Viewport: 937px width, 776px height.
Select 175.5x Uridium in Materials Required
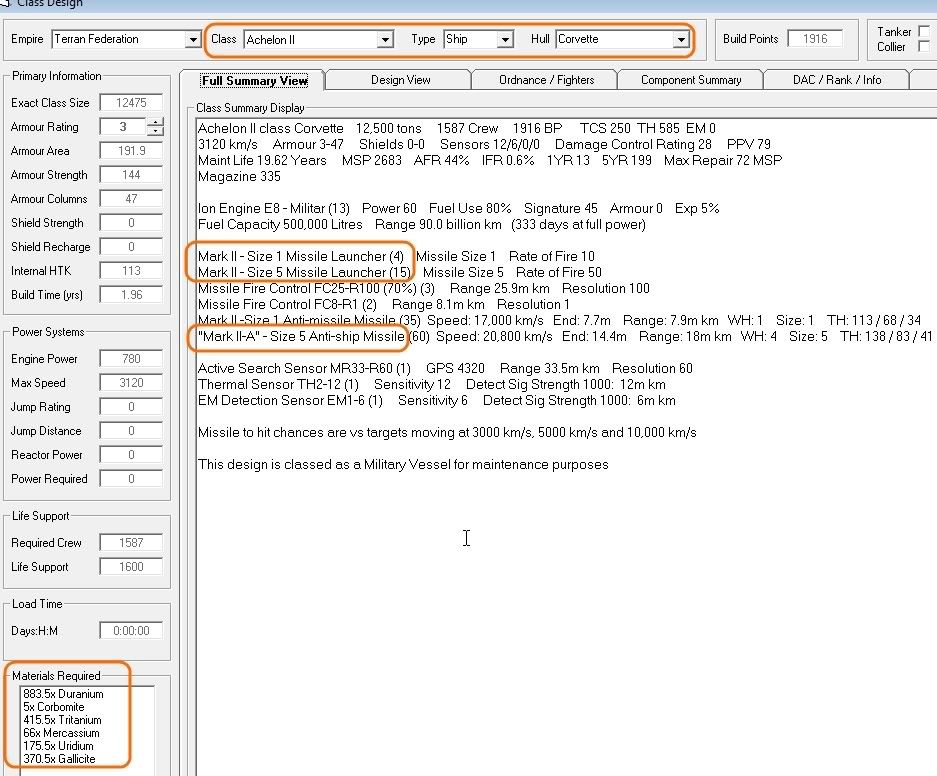click(x=58, y=746)
